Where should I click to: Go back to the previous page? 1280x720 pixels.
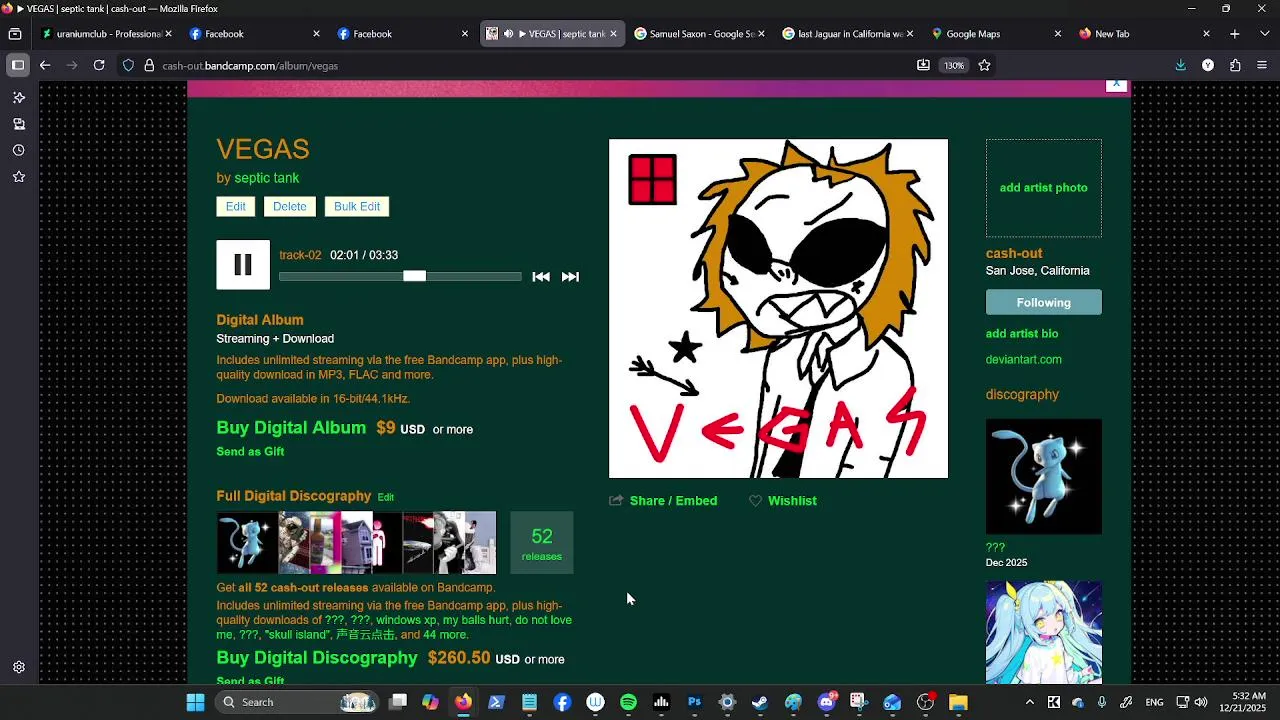(x=45, y=65)
